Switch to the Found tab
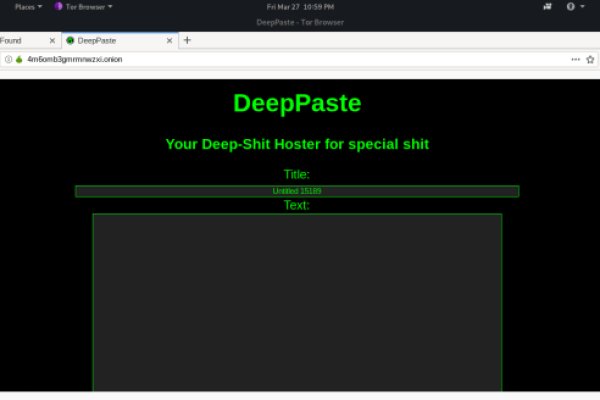The image size is (600, 400). [x=20, y=41]
